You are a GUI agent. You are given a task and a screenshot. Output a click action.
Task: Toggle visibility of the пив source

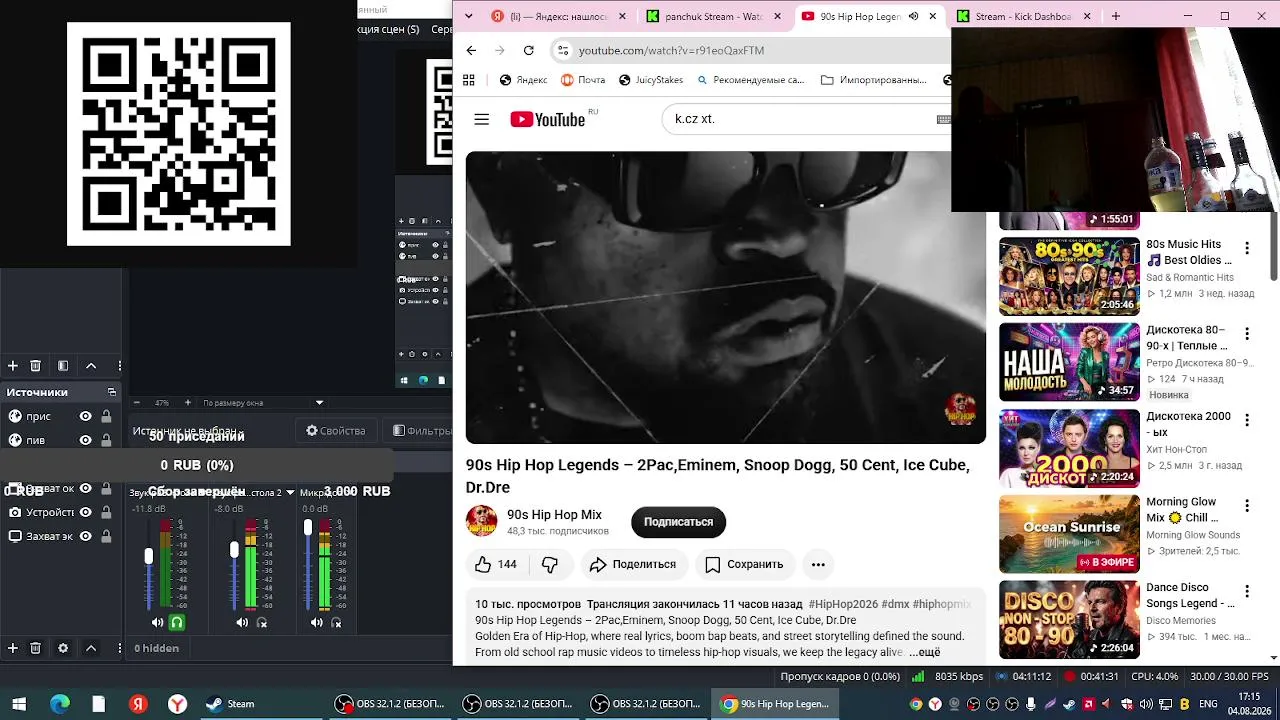pyautogui.click(x=85, y=440)
